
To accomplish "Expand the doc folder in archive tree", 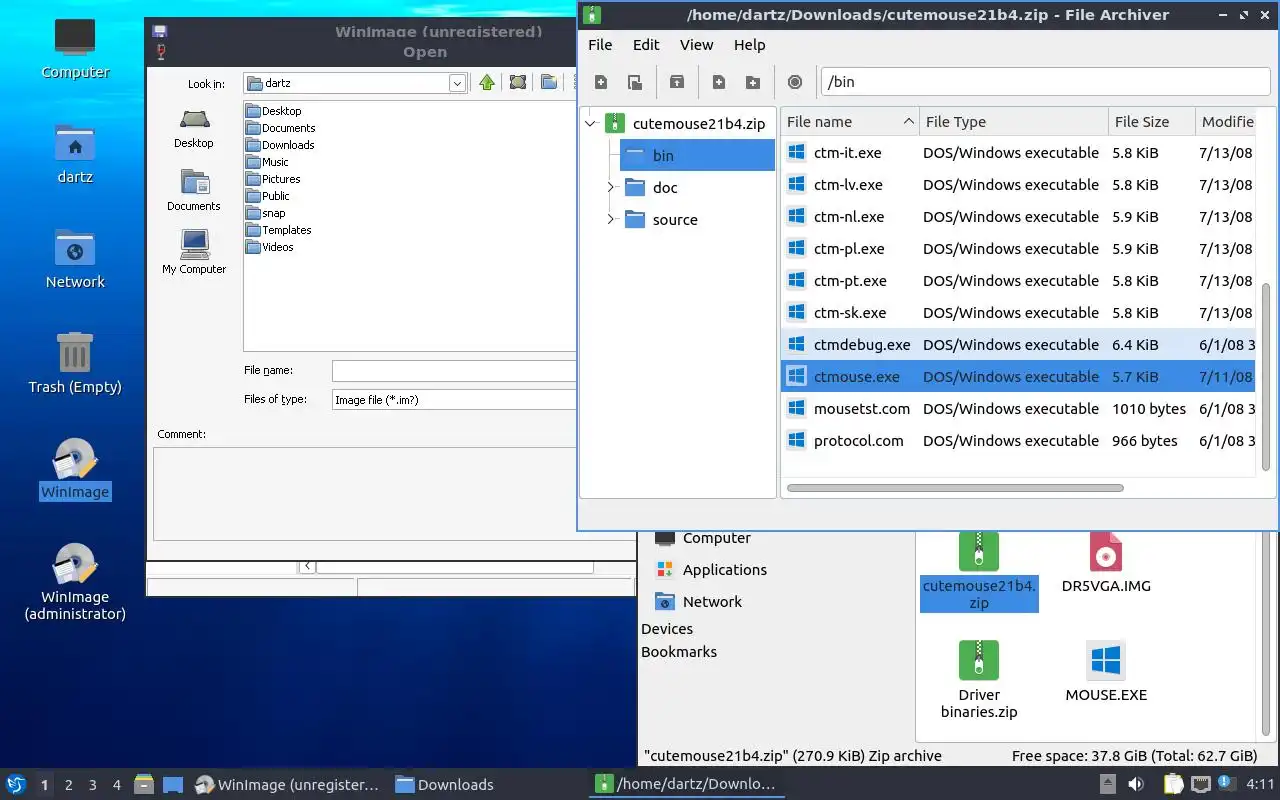I will (611, 188).
